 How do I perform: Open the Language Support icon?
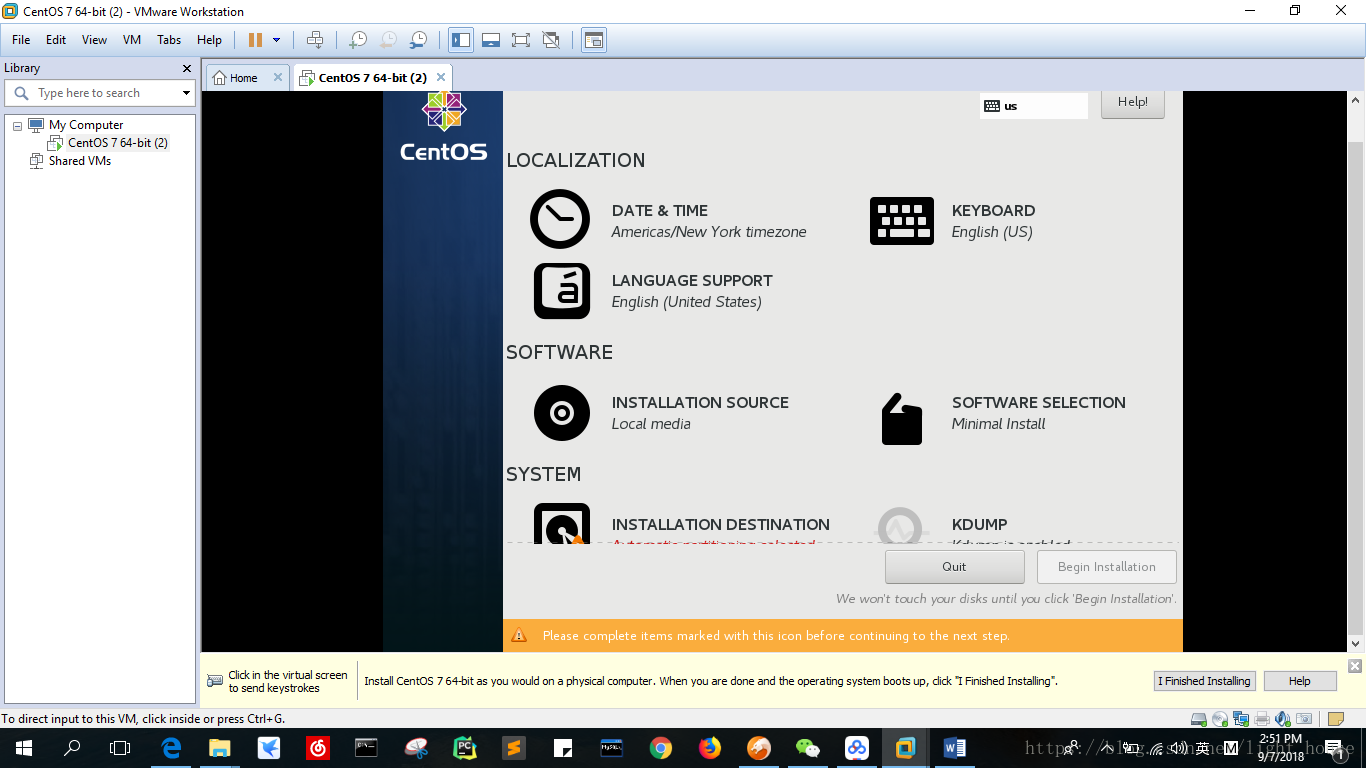pos(562,291)
